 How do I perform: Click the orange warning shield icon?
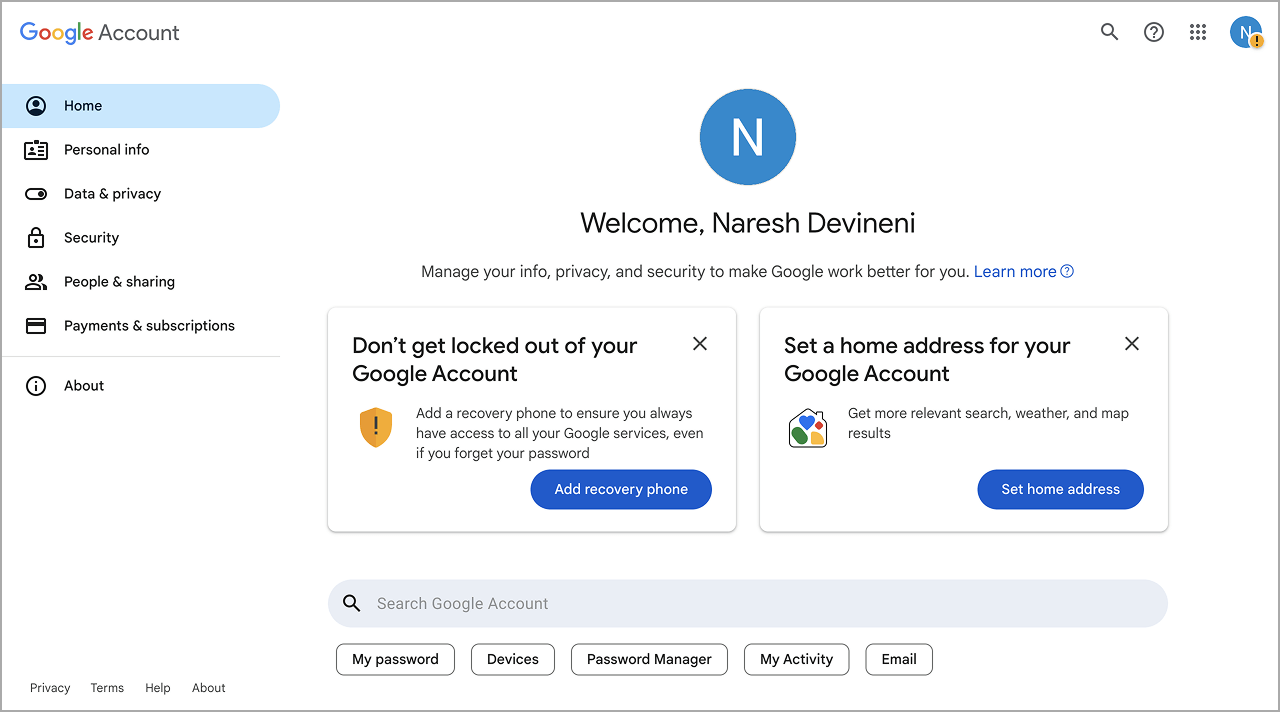click(376, 427)
